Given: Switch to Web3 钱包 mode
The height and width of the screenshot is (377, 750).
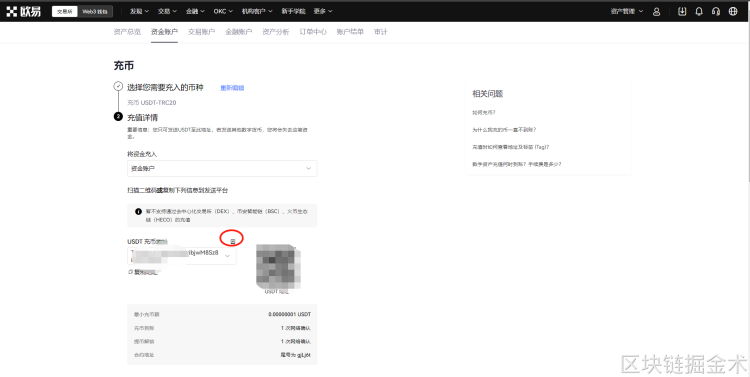Looking at the screenshot, I should (95, 11).
